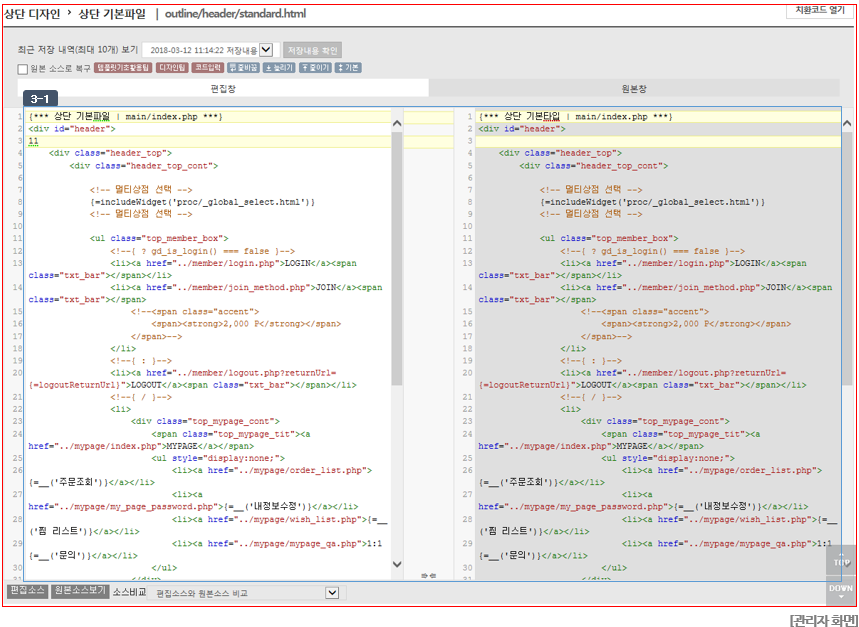Click the 소스비교 label
This screenshot has width=859, height=627.
[x=129, y=592]
